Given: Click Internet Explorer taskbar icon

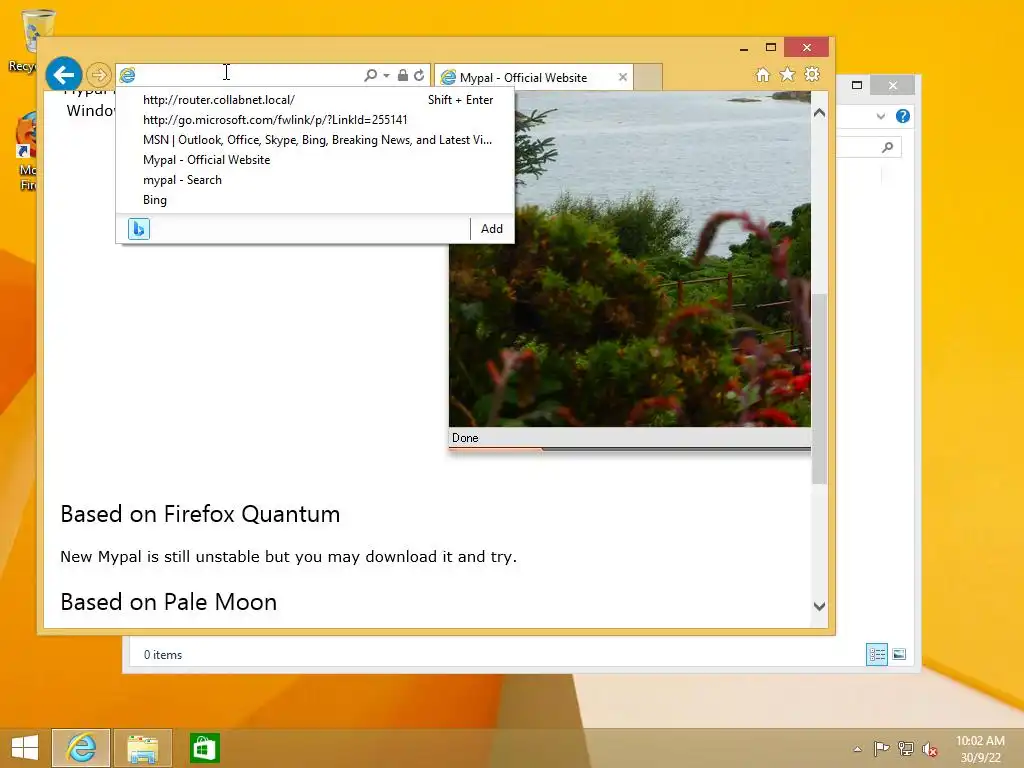Looking at the screenshot, I should pos(81,748).
